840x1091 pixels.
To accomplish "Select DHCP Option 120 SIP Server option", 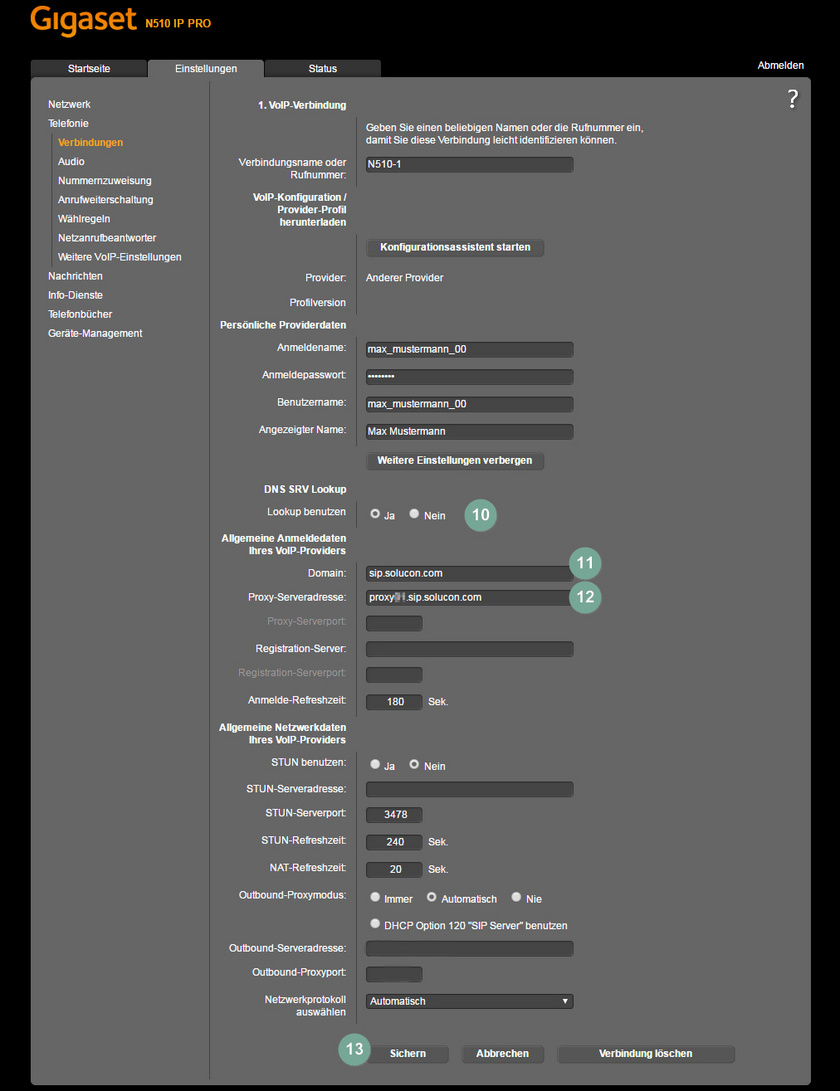I will [375, 925].
